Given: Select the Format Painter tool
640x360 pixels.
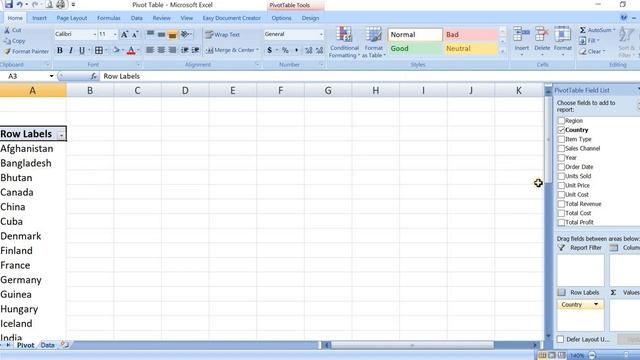Looking at the screenshot, I should tap(27, 51).
